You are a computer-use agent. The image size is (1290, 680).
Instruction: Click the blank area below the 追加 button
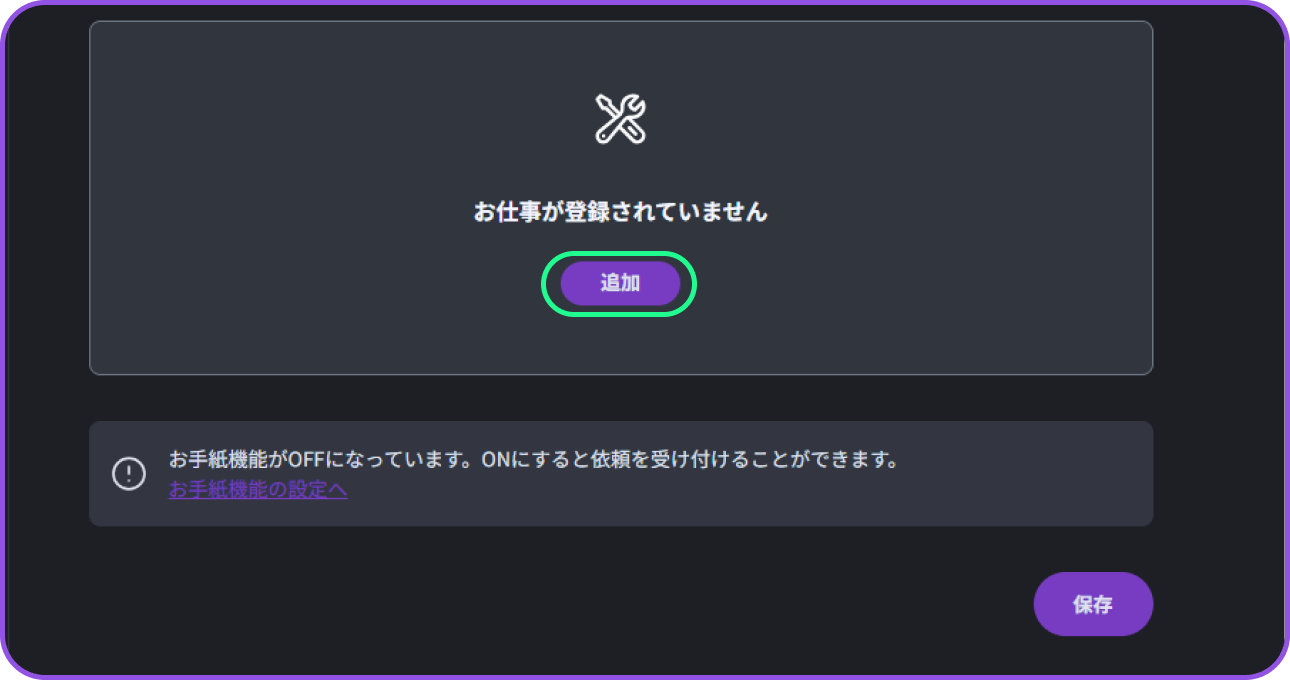[x=620, y=345]
